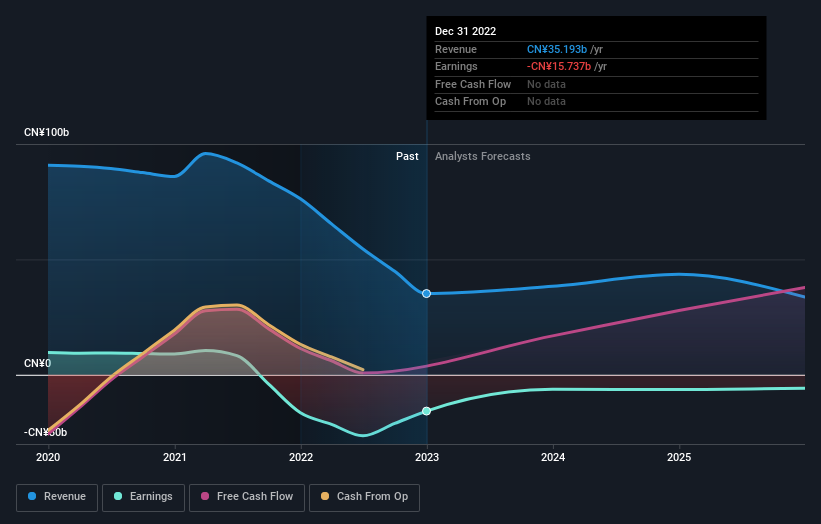
Task: Click the CN¥35.193b revenue value
Action: tap(557, 49)
